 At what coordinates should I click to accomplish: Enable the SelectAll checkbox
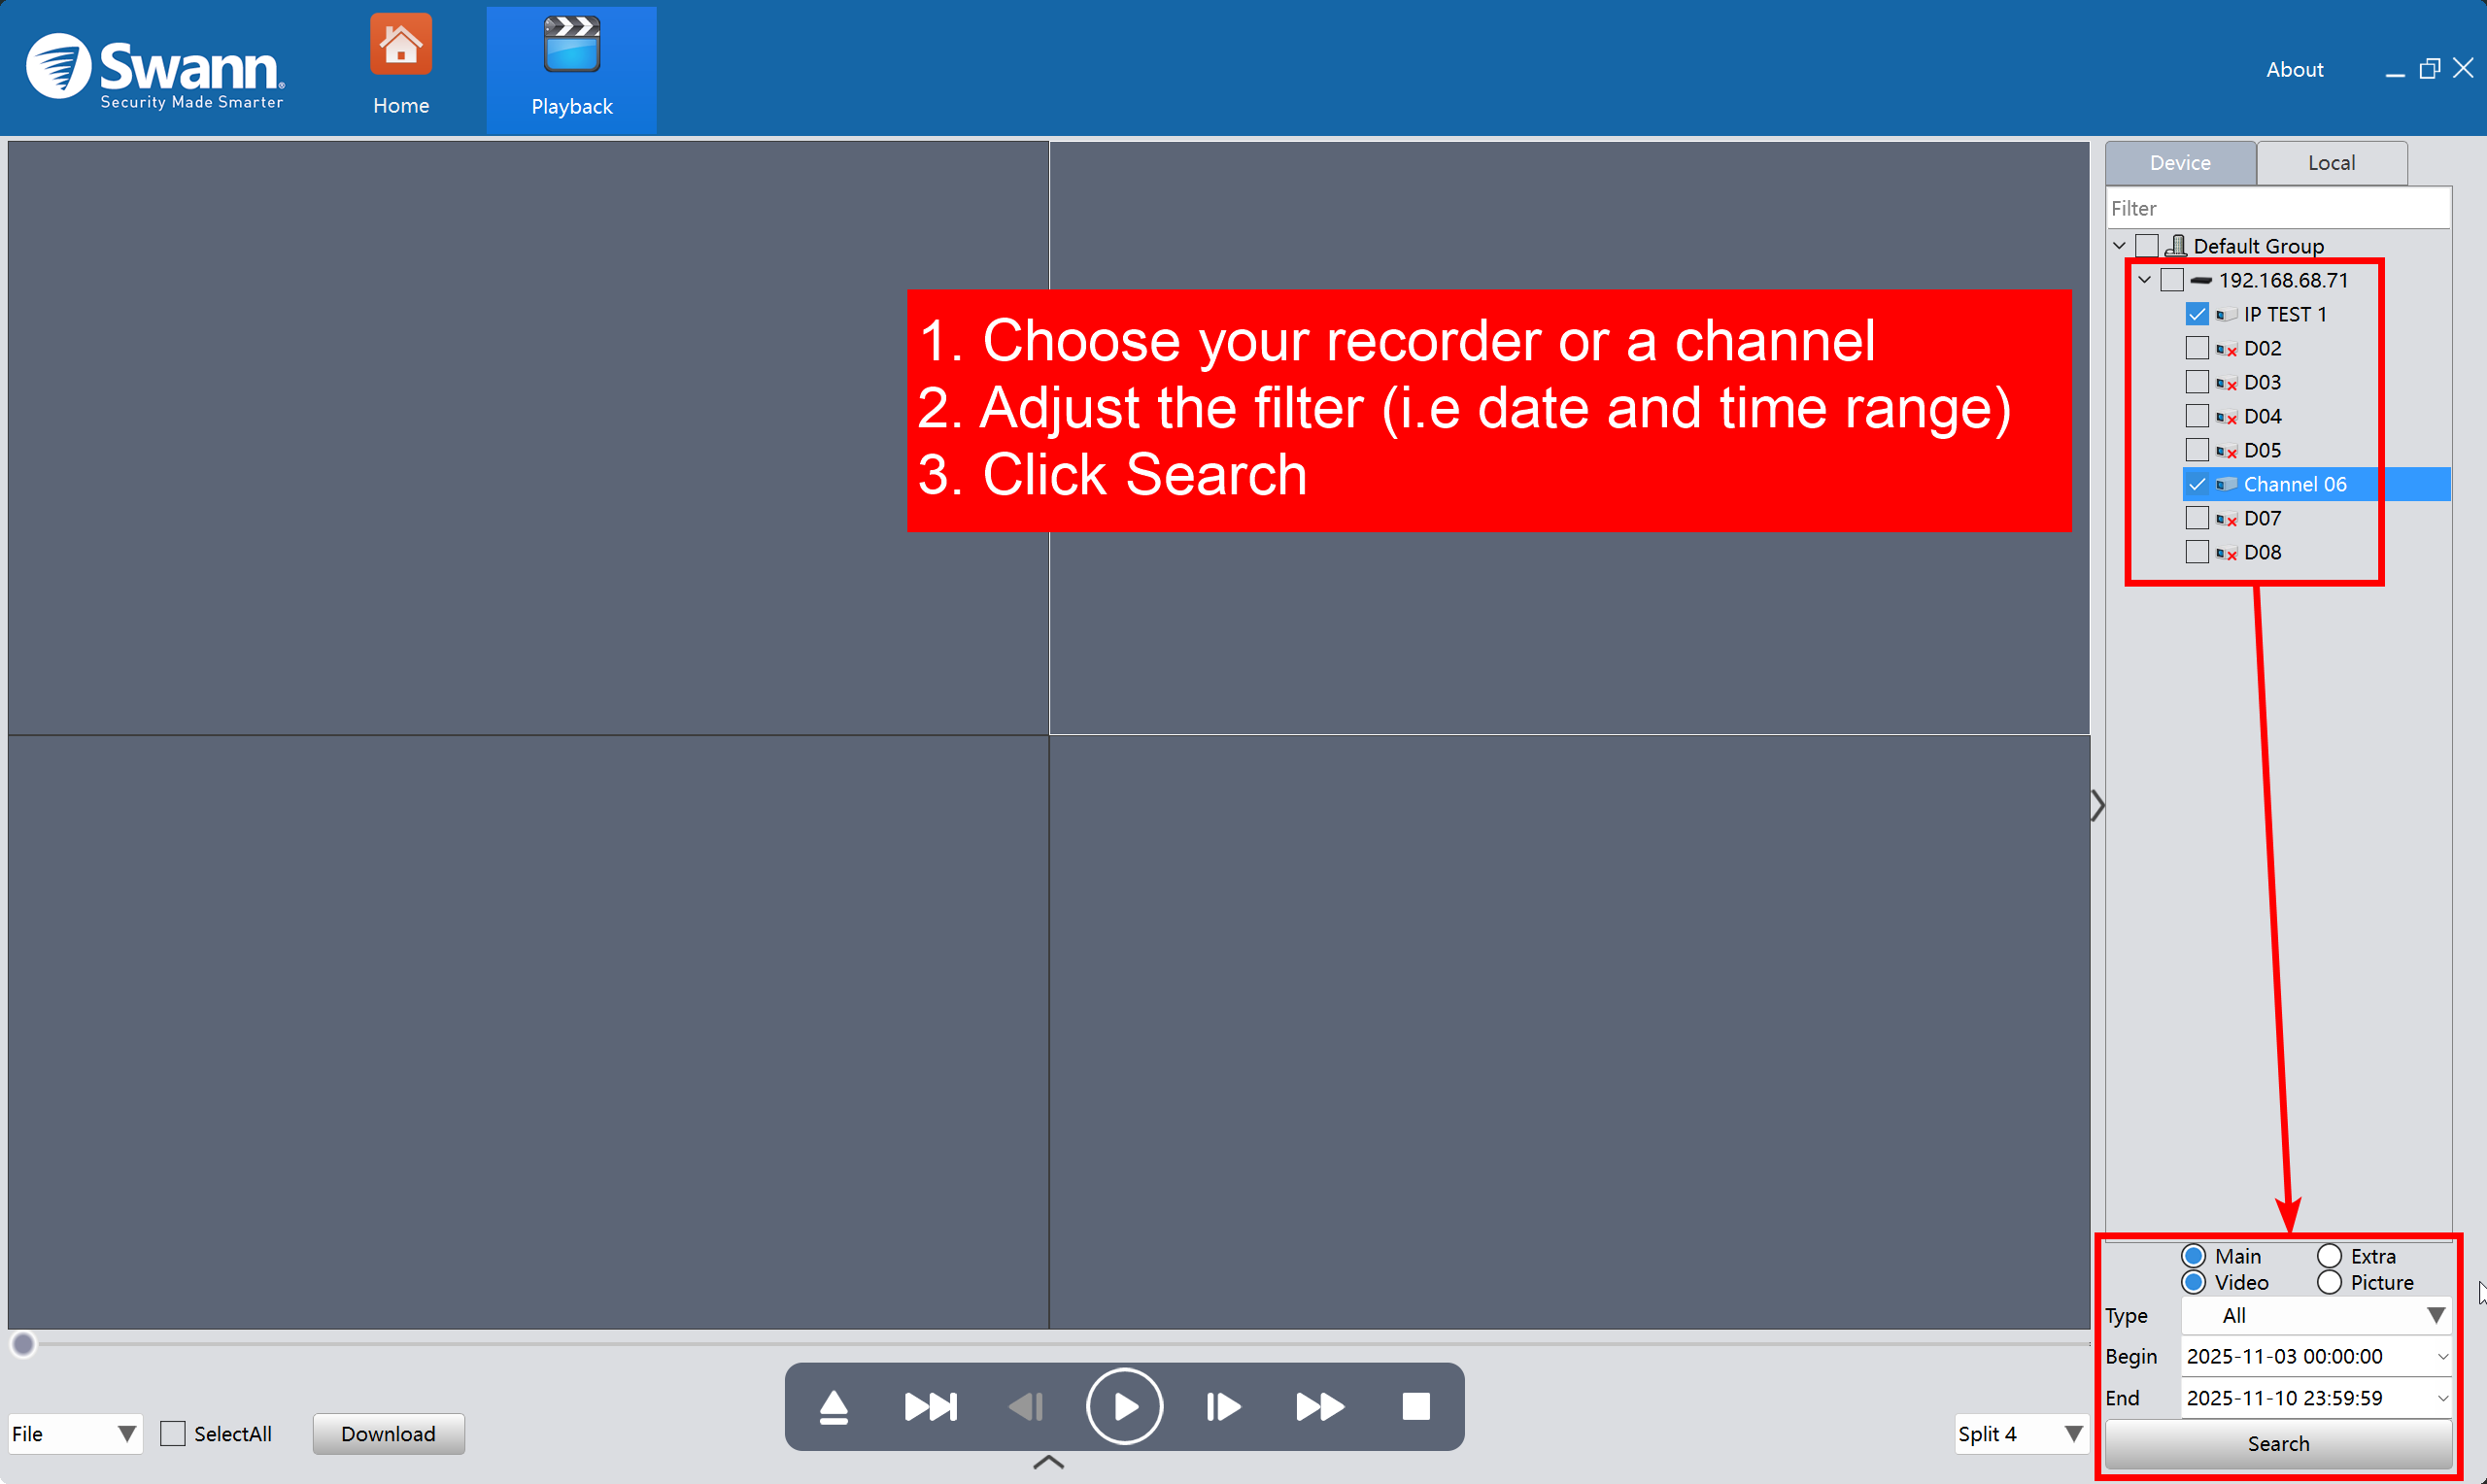[173, 1434]
